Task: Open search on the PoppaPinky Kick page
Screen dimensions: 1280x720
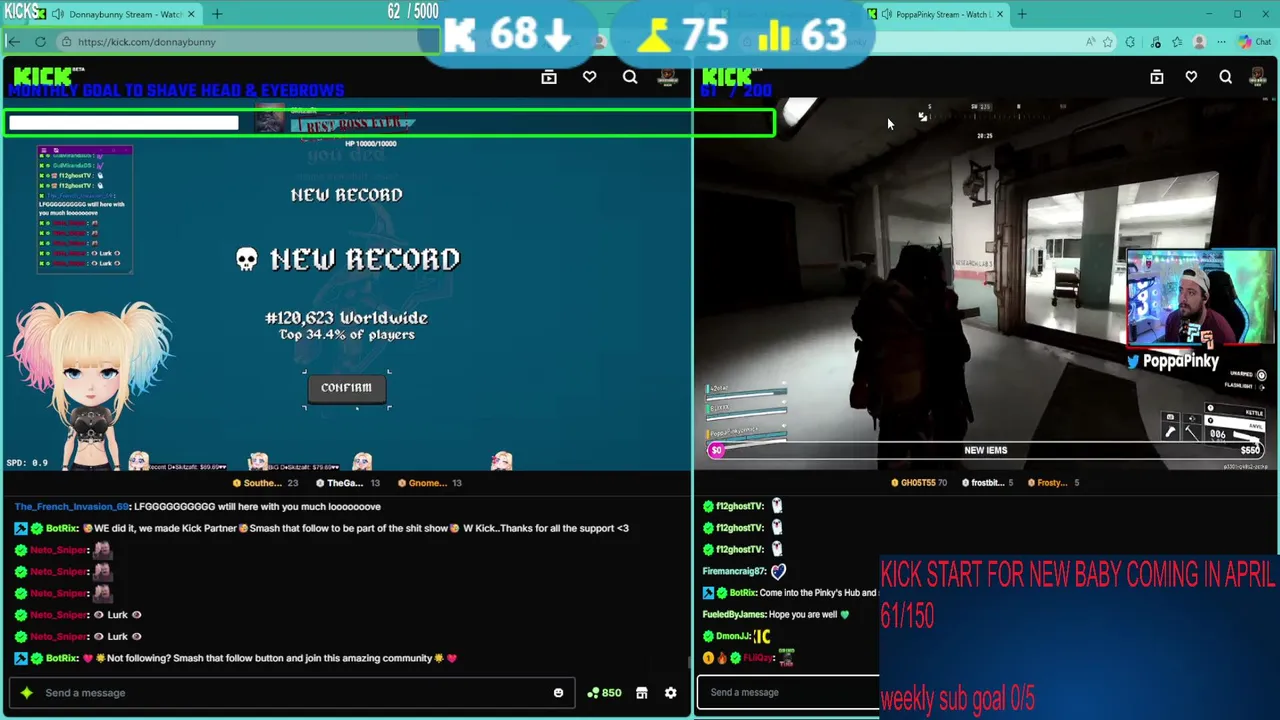Action: [x=1225, y=77]
